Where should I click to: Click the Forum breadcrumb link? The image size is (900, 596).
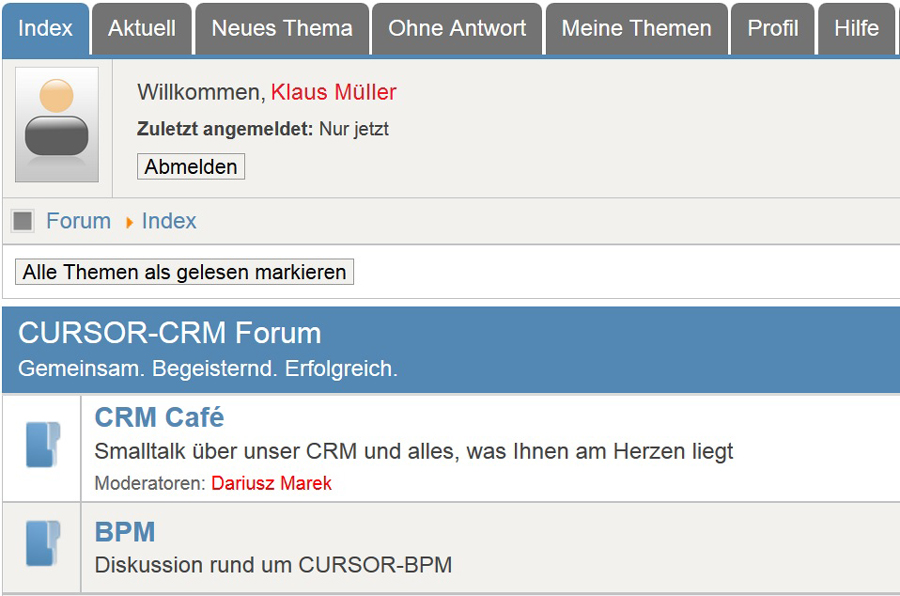click(78, 221)
